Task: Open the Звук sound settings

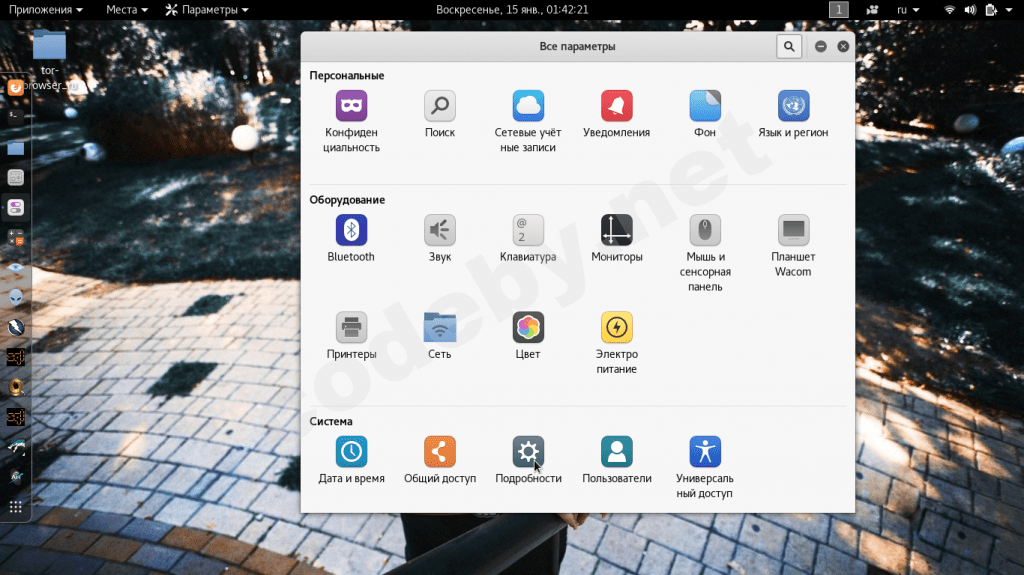Action: point(439,231)
